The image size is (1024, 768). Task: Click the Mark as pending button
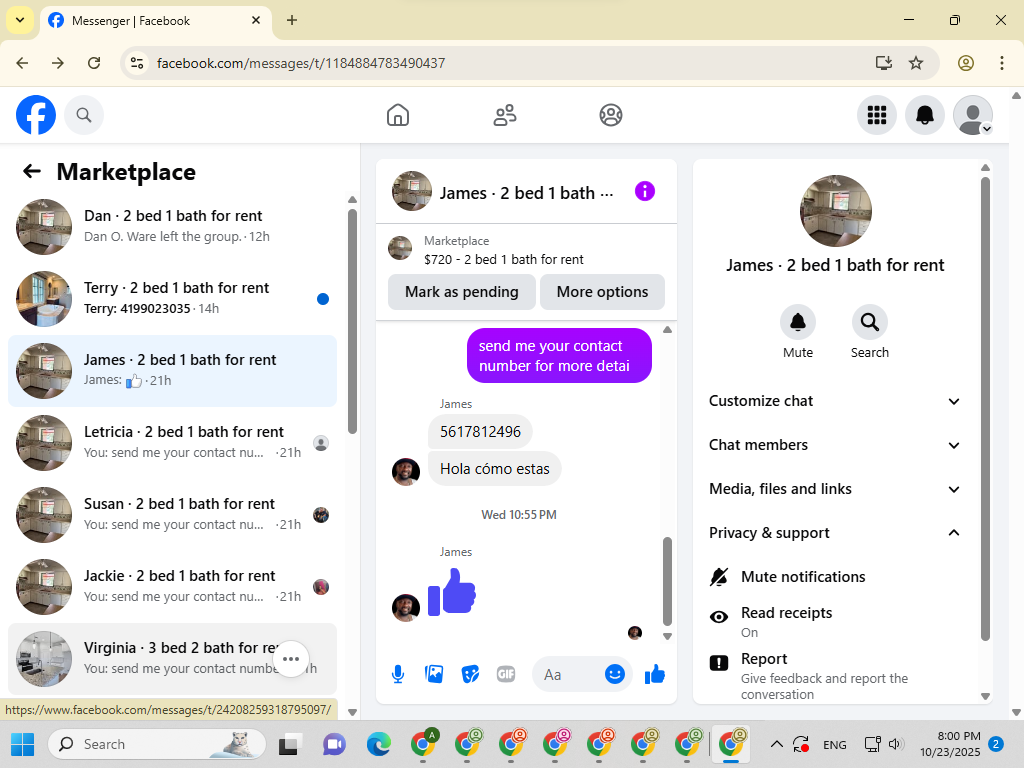coord(462,292)
